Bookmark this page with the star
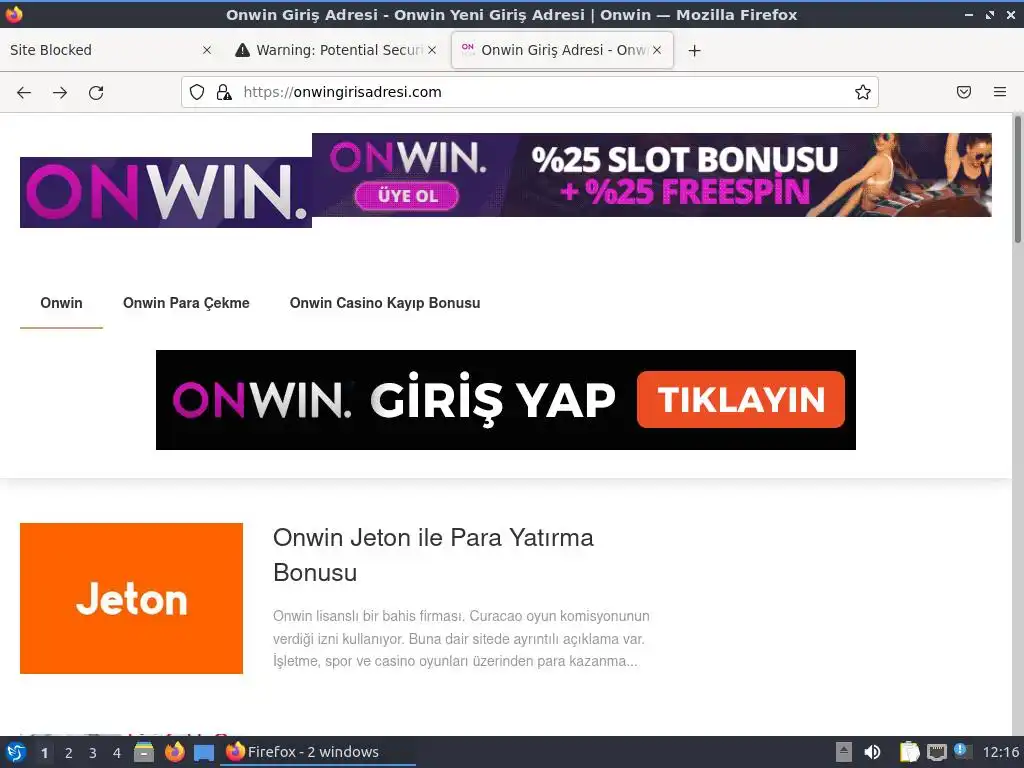1024x768 pixels. 863,92
